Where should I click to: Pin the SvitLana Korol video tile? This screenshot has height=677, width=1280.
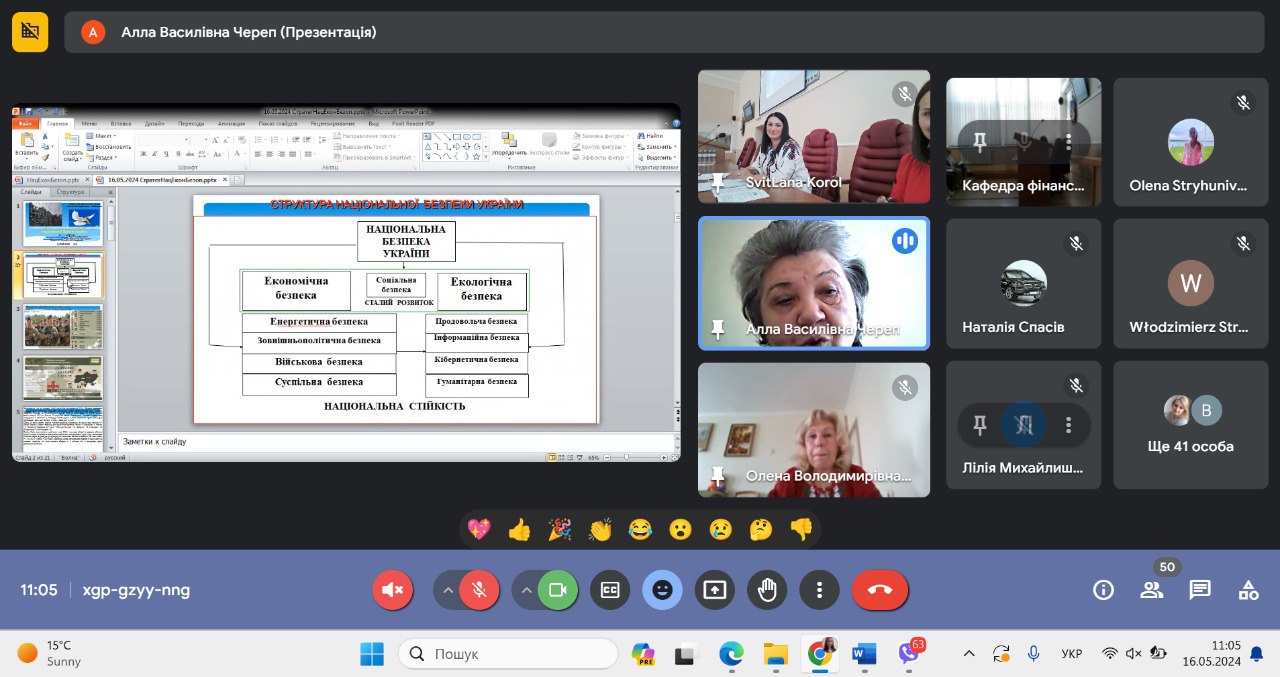(717, 182)
